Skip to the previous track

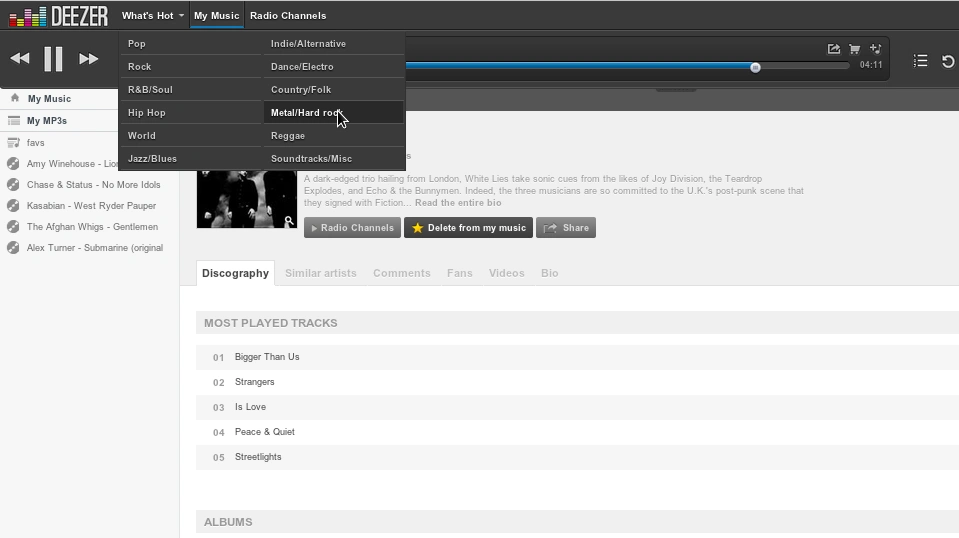click(x=20, y=59)
